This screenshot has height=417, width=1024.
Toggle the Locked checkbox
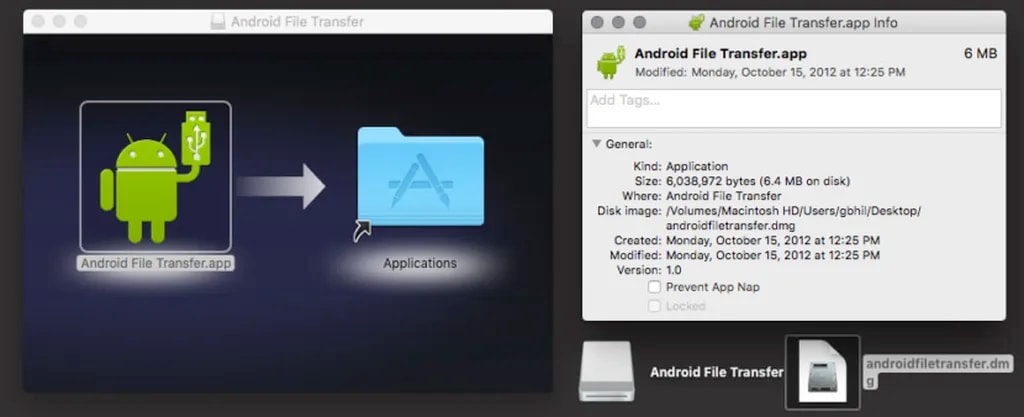coord(654,306)
